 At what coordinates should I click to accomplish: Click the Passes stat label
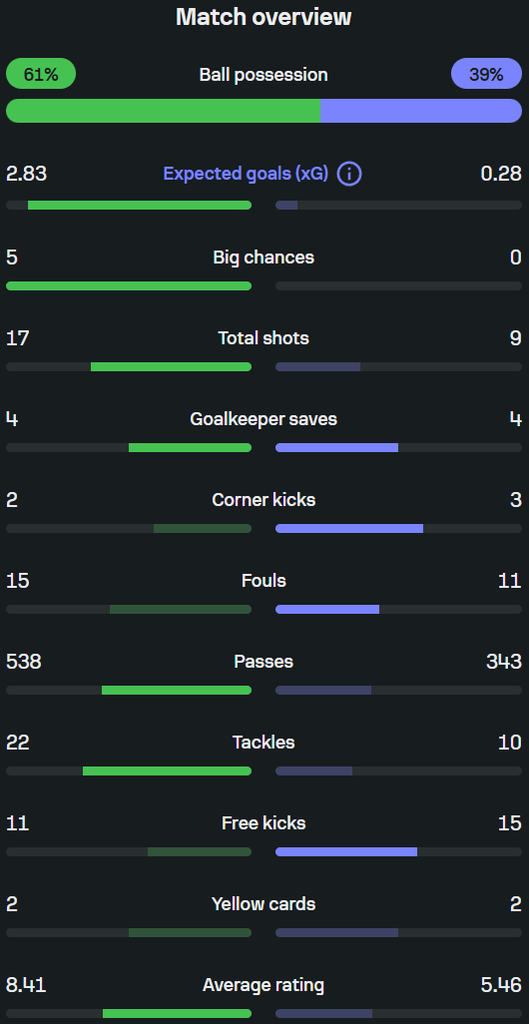264,662
